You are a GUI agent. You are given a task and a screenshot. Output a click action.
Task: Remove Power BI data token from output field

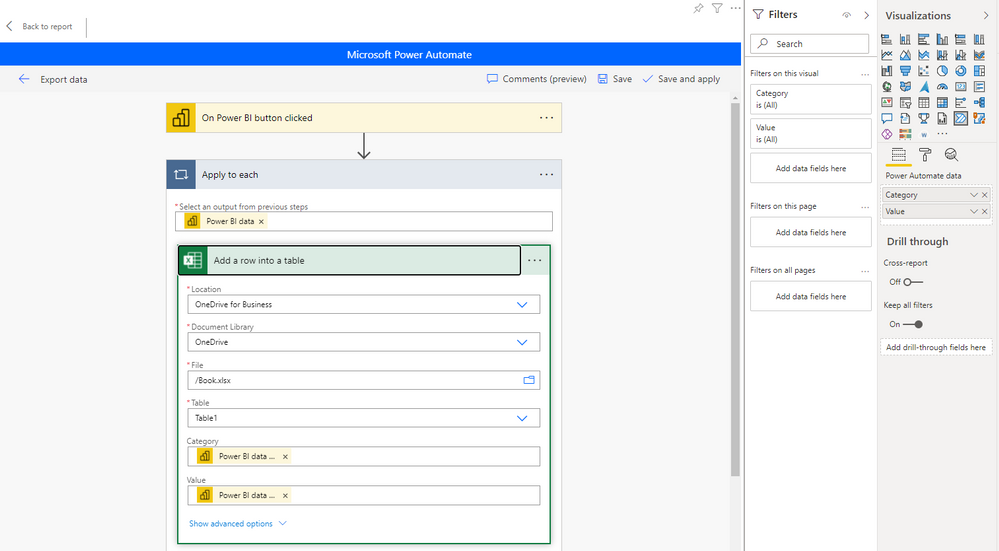261,222
